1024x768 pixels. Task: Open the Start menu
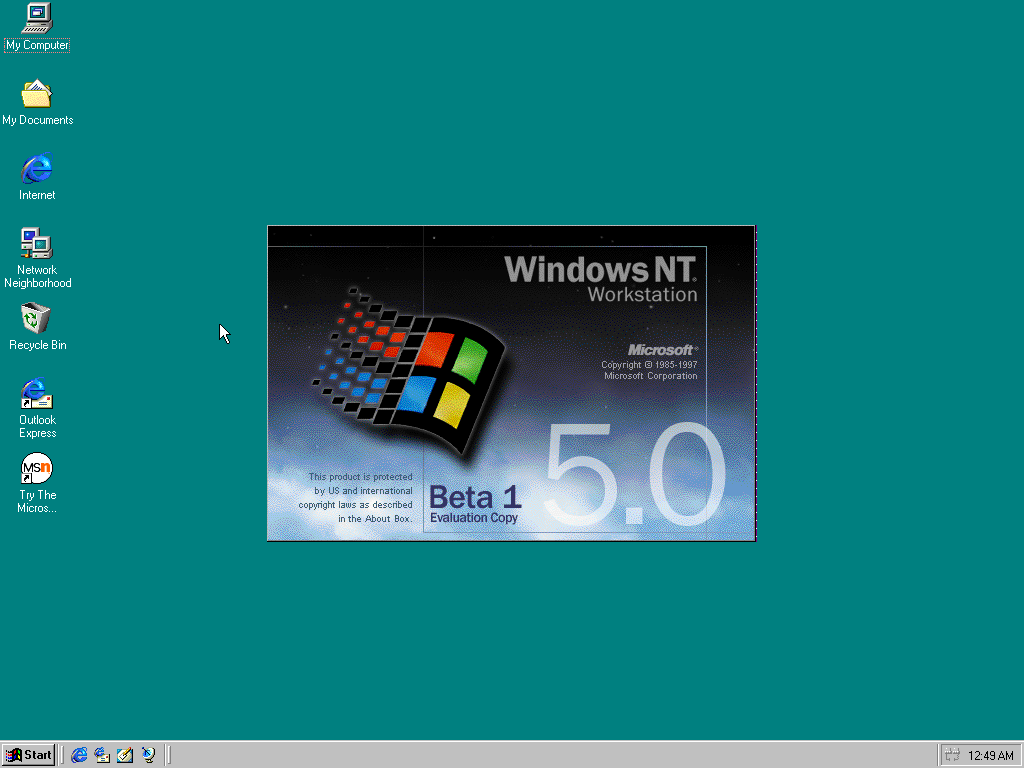(28, 755)
